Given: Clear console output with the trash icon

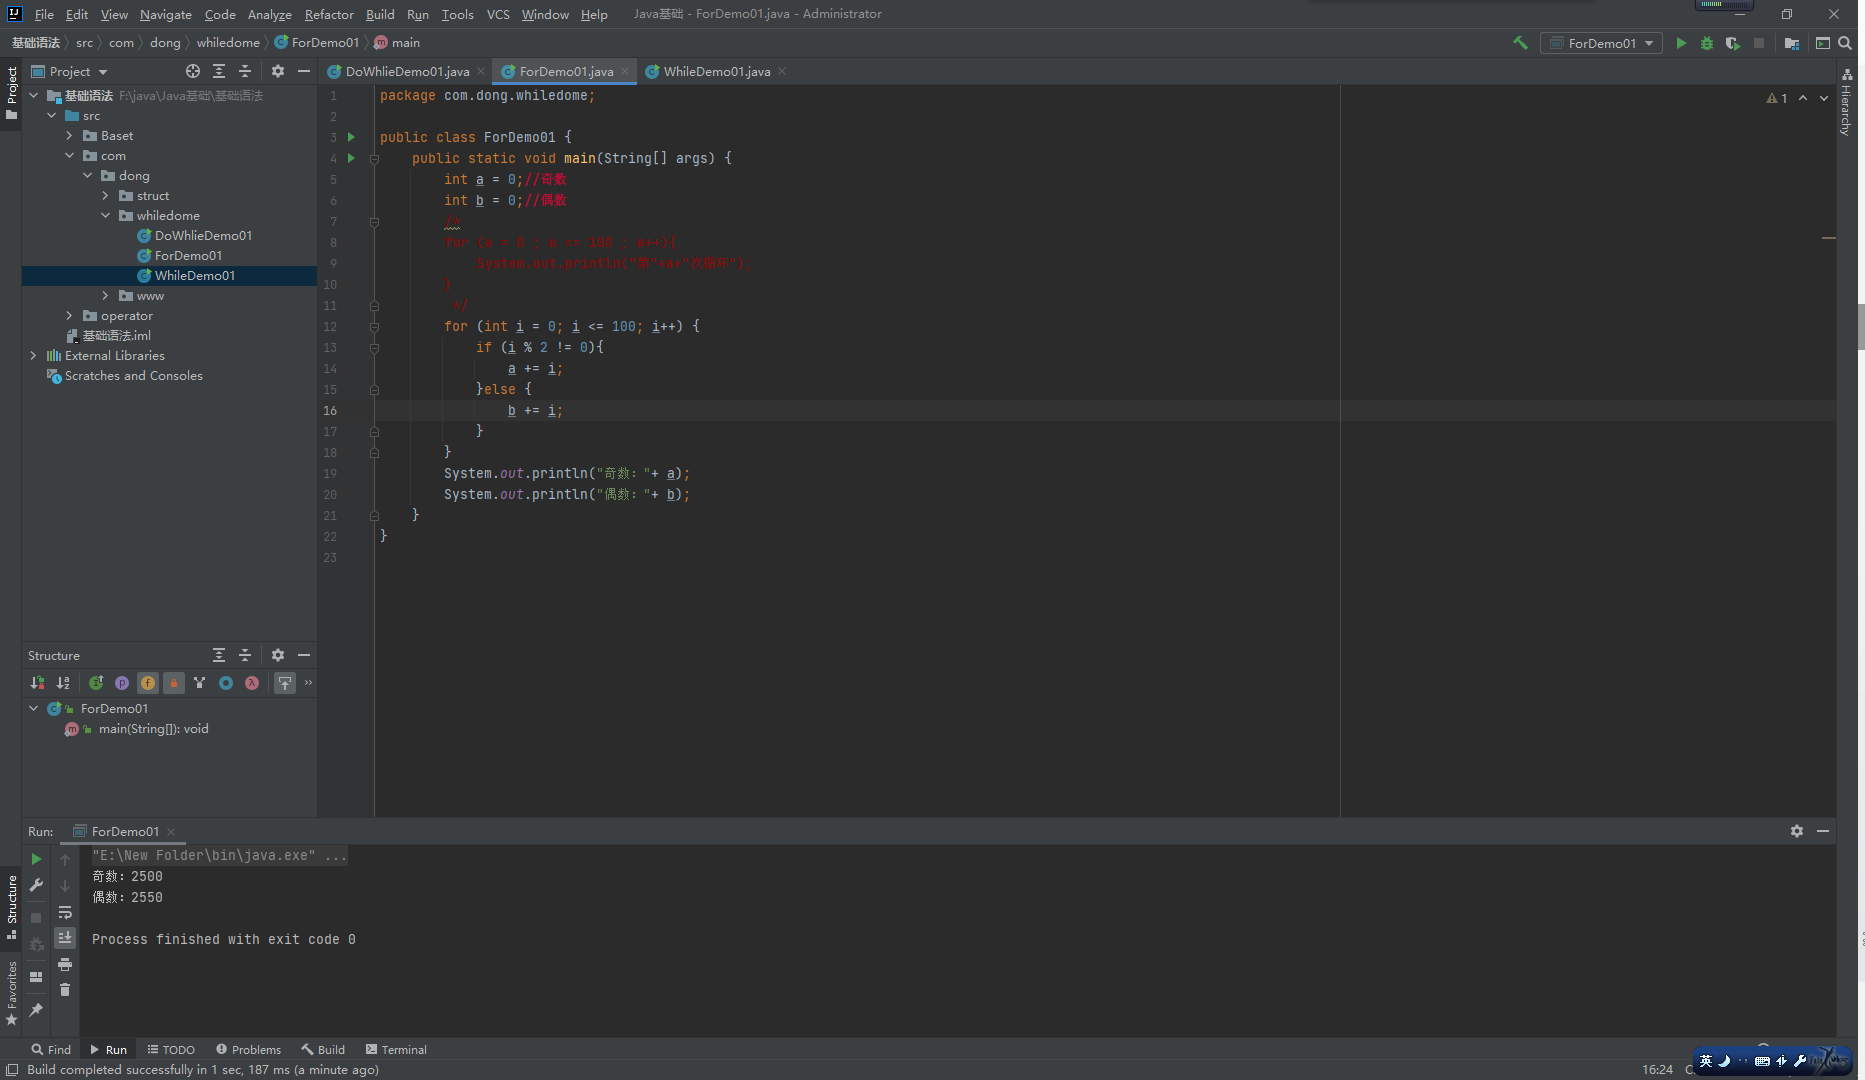Looking at the screenshot, I should click(x=65, y=990).
